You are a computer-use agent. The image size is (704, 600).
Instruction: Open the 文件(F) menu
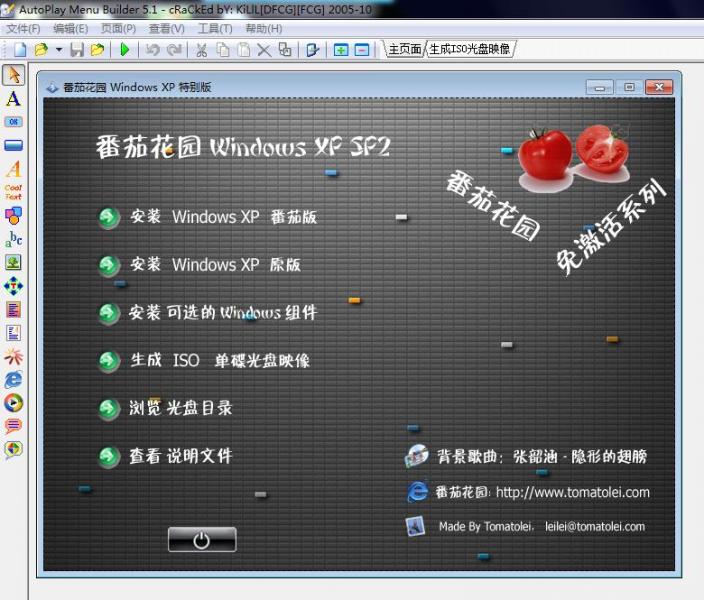click(x=23, y=29)
